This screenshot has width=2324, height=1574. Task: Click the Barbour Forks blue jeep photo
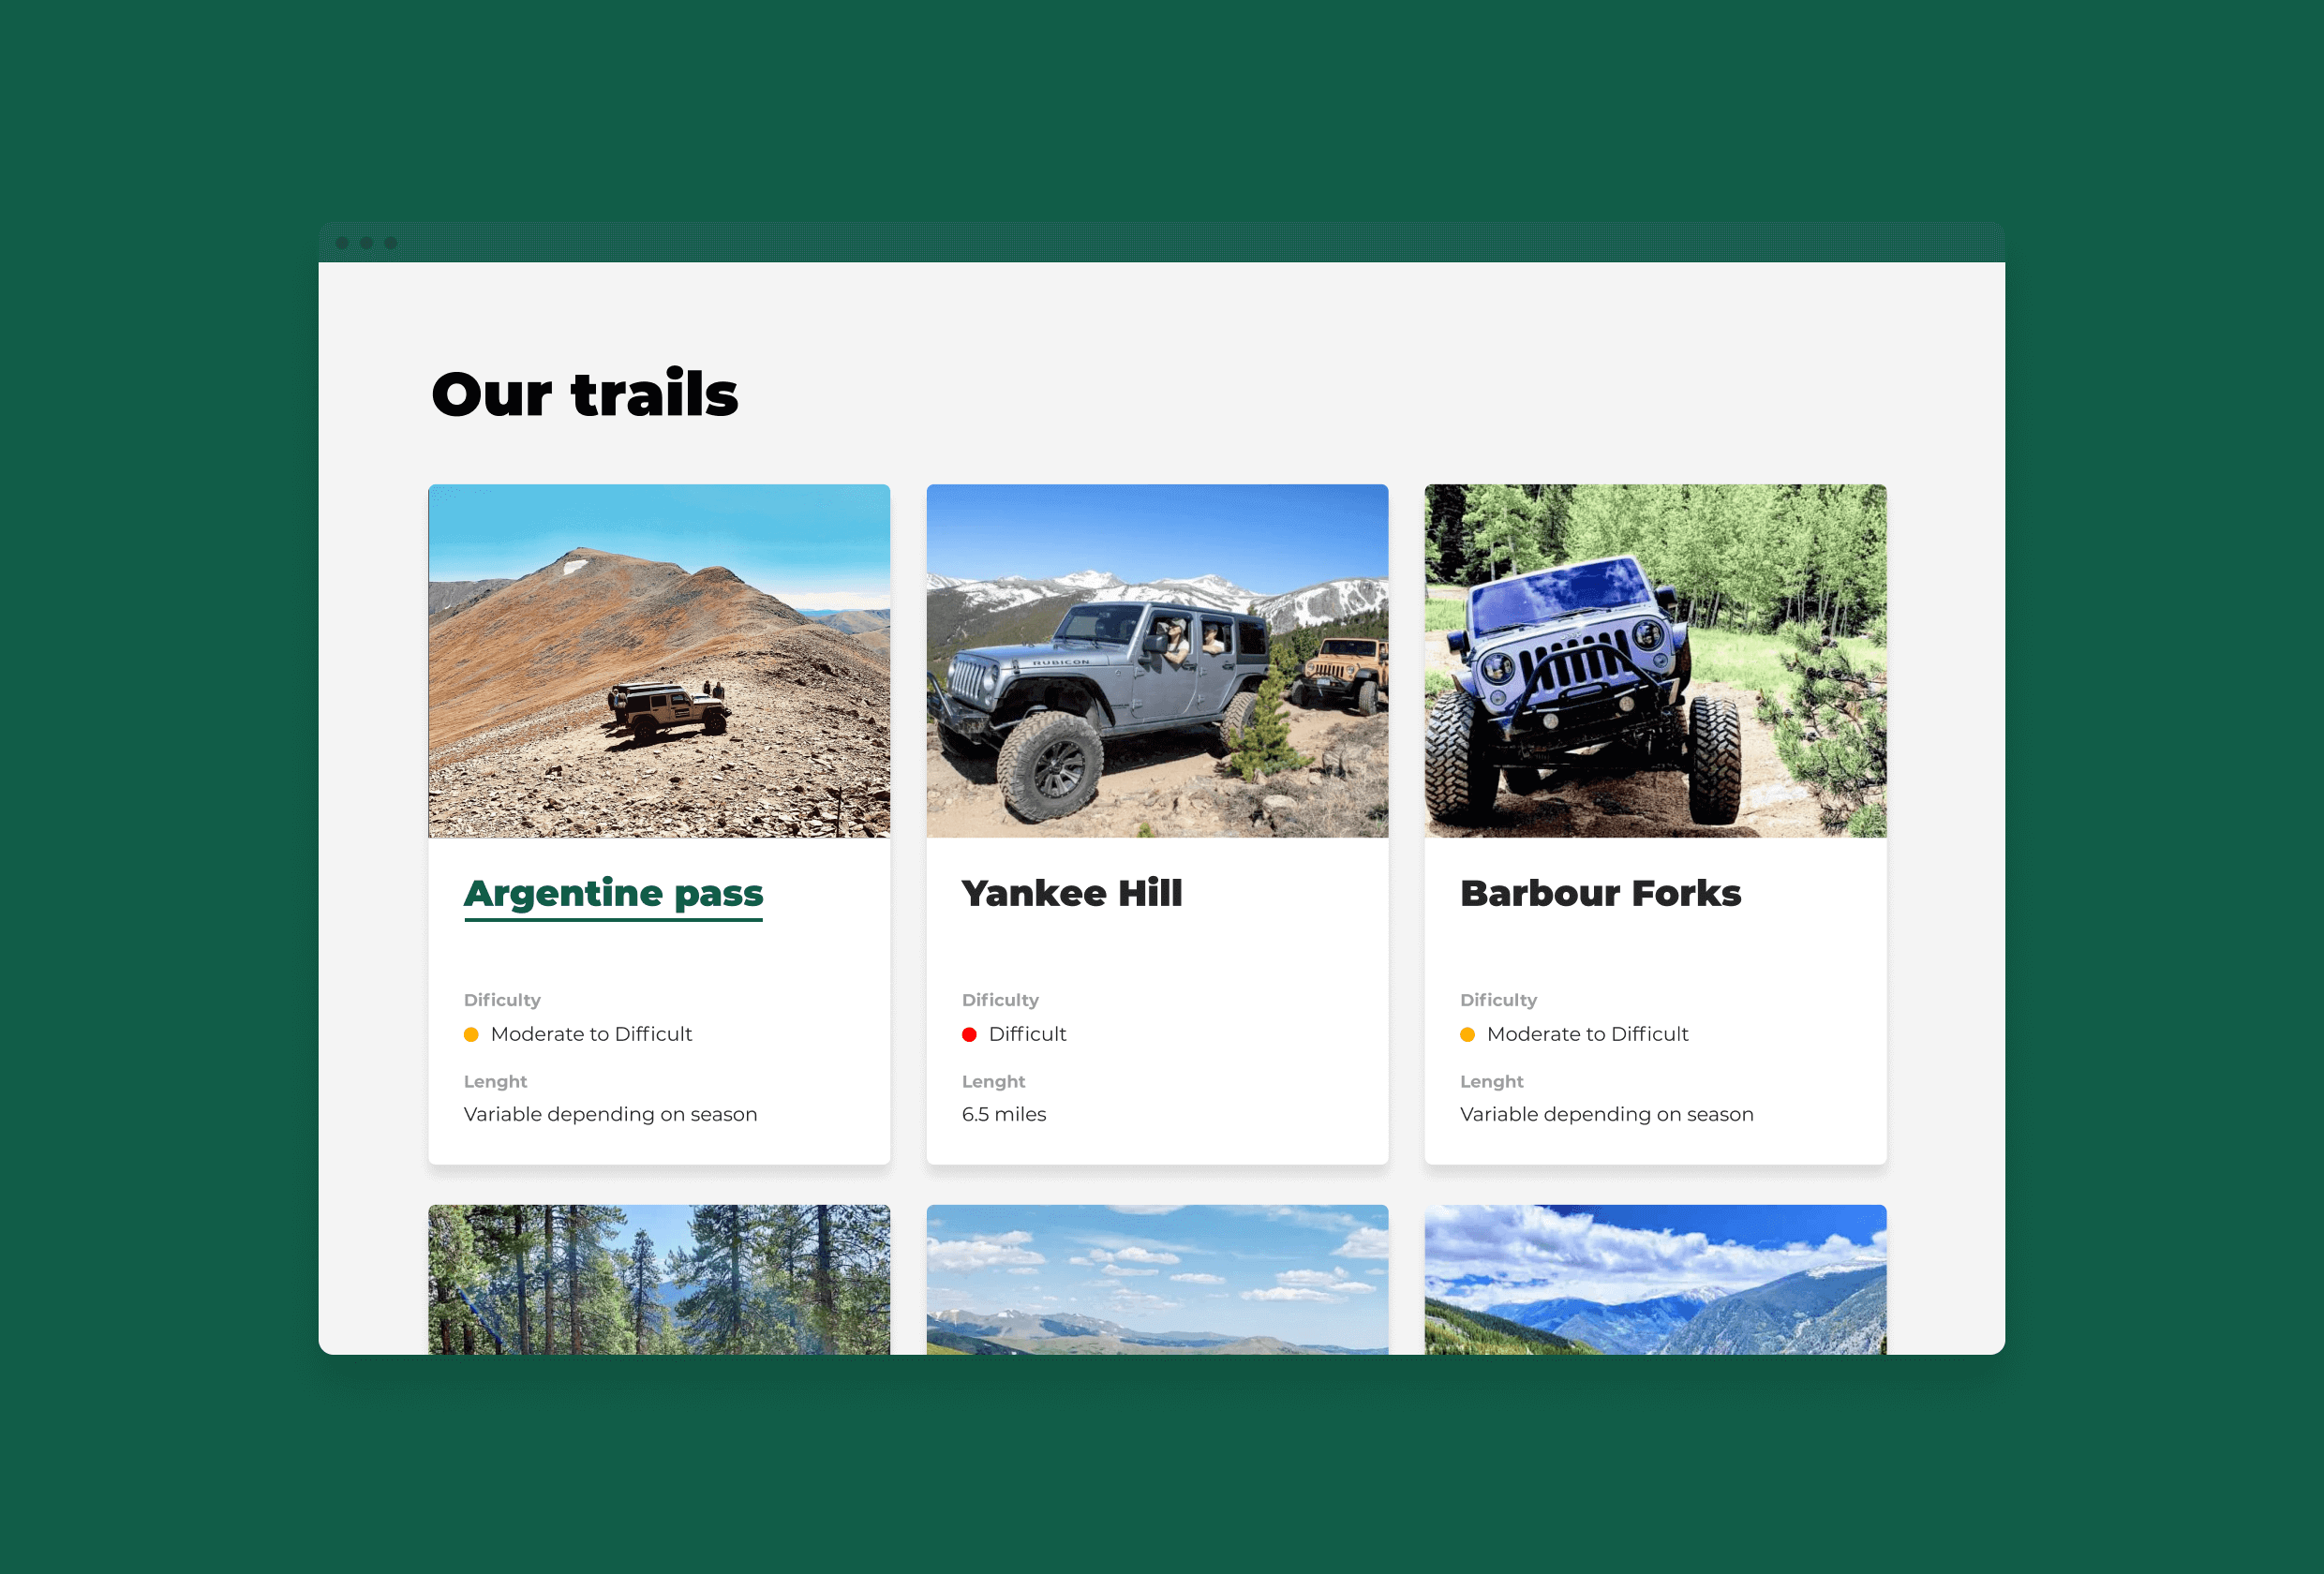click(x=1655, y=661)
